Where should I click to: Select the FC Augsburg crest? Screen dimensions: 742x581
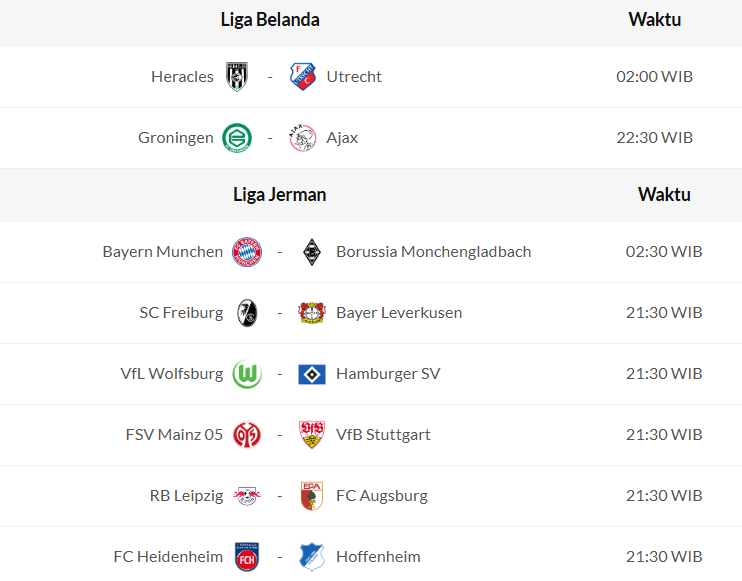click(x=312, y=496)
